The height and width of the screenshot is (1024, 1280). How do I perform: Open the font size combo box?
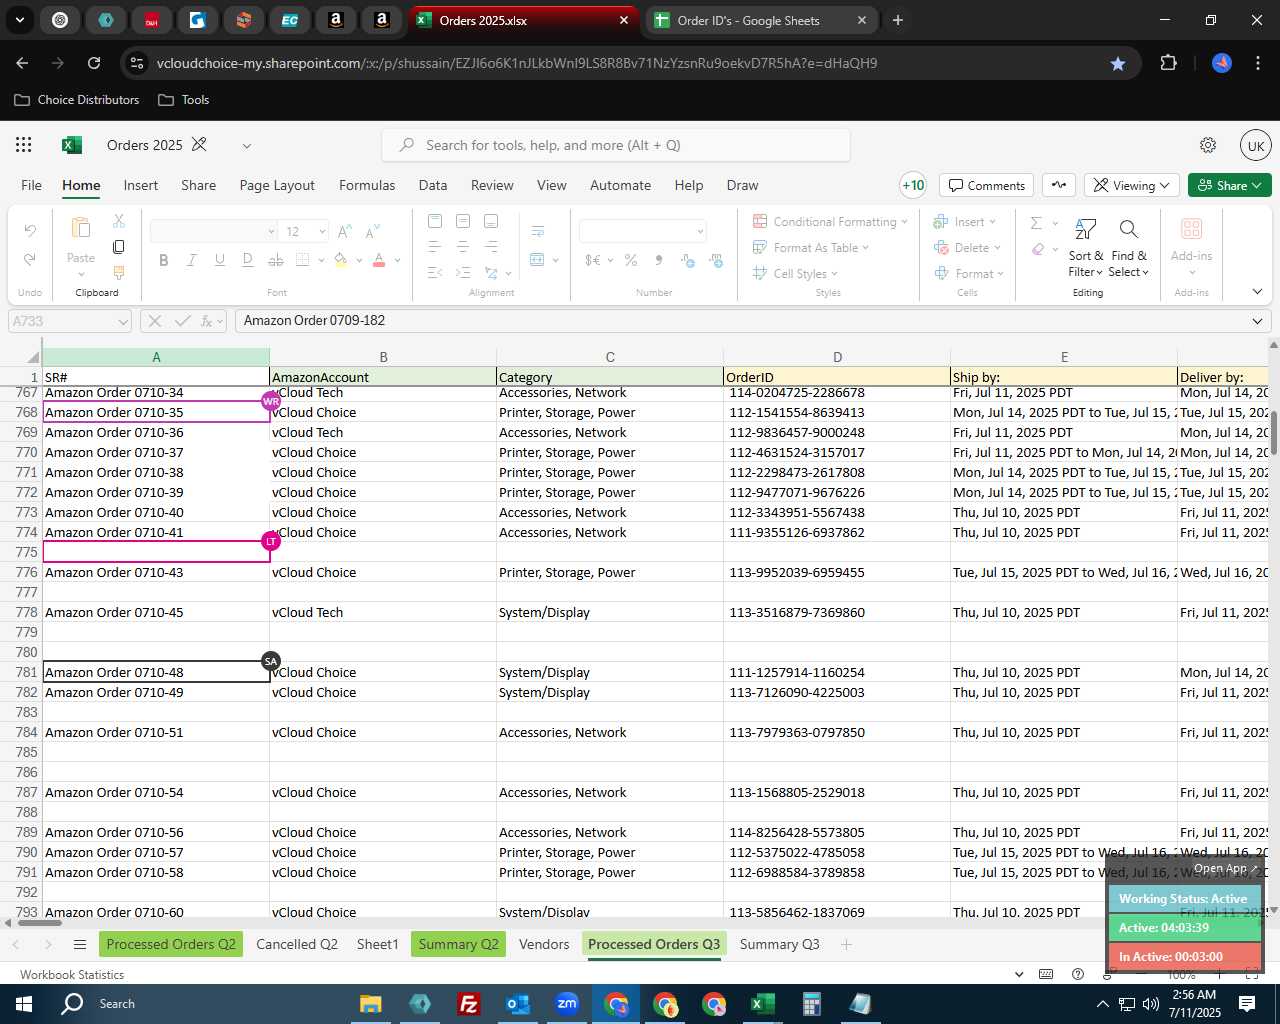click(305, 231)
